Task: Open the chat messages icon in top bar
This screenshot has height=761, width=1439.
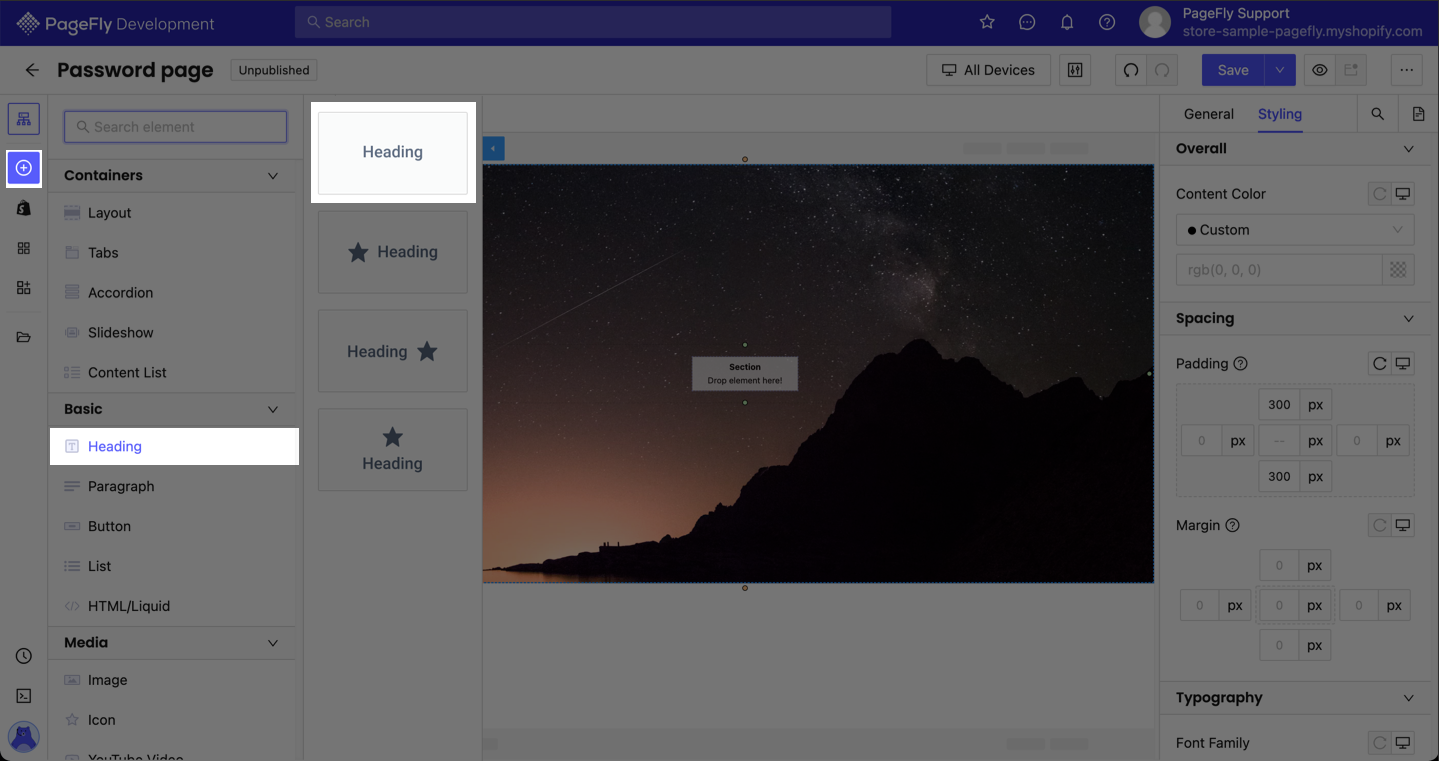Action: (x=1027, y=22)
